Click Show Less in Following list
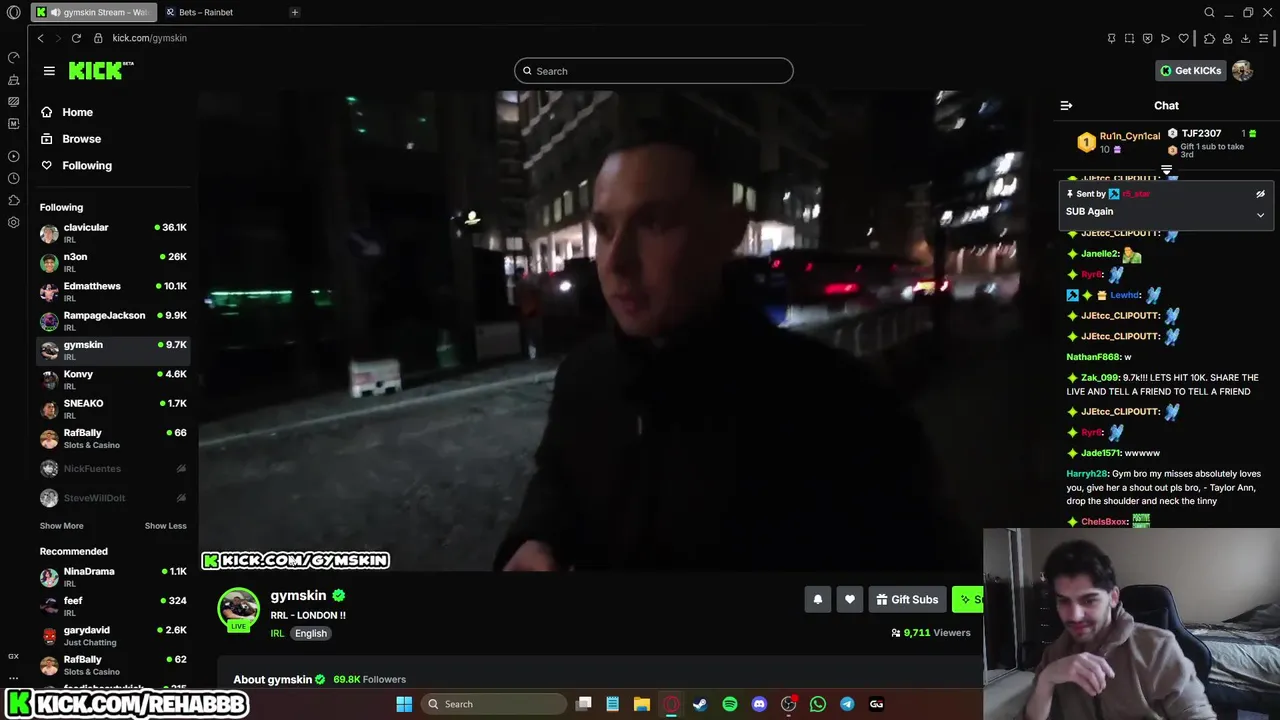Image resolution: width=1280 pixels, height=720 pixels. coord(165,526)
